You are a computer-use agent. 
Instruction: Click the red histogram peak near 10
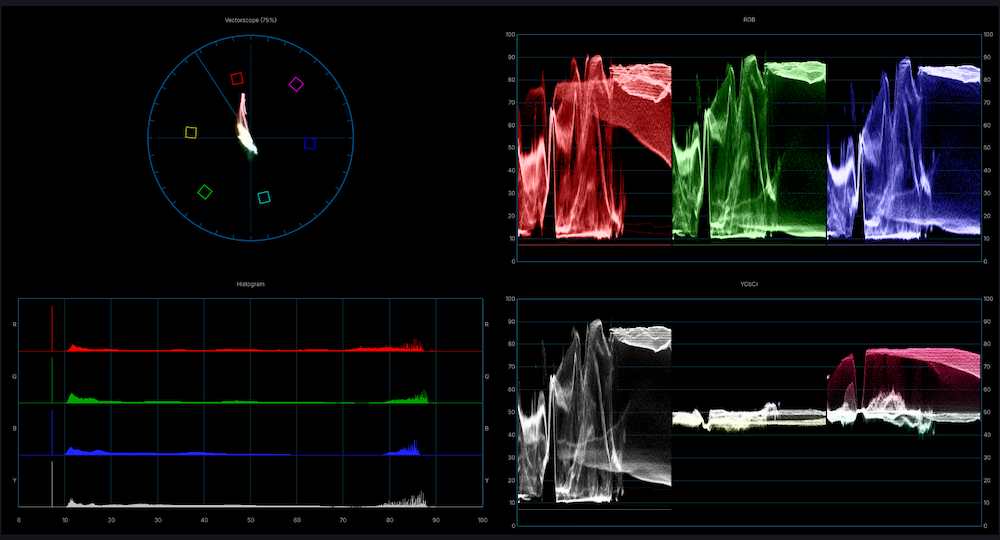[x=73, y=347]
